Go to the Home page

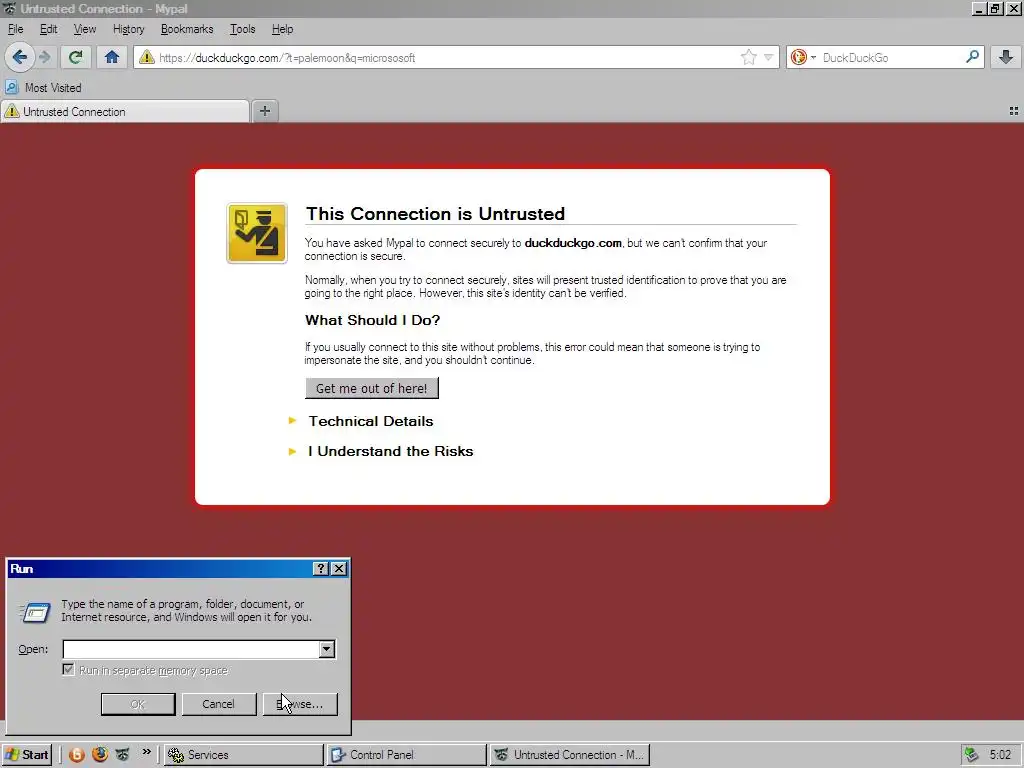pos(112,57)
